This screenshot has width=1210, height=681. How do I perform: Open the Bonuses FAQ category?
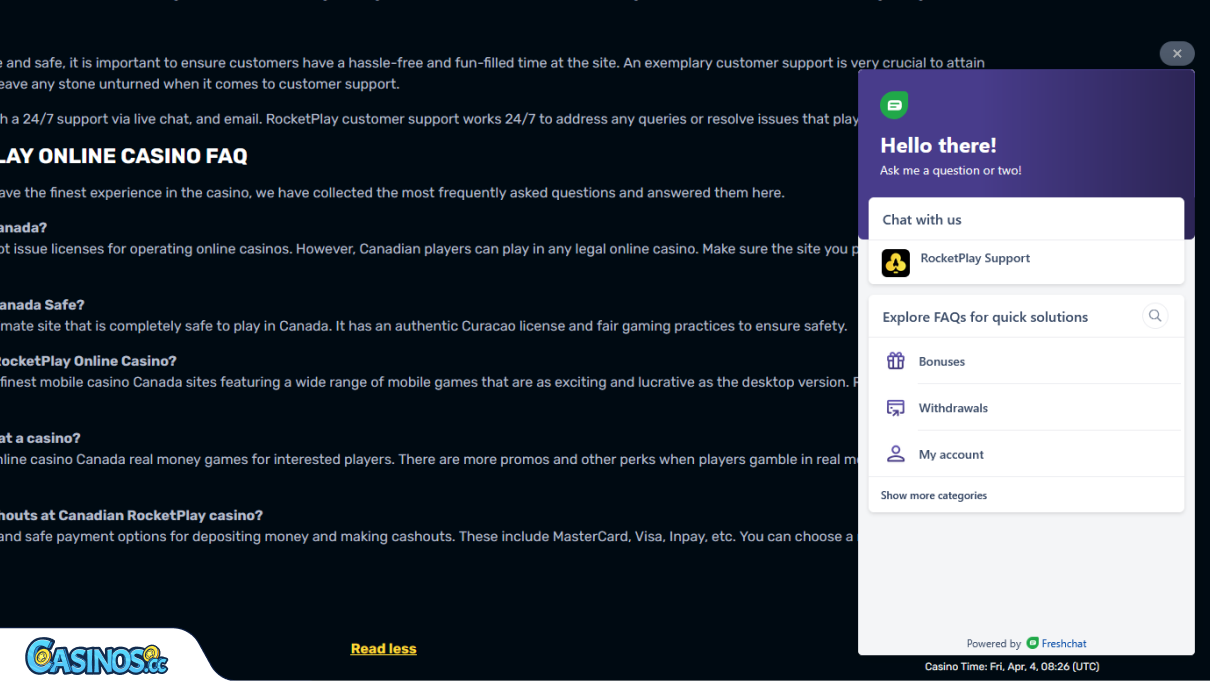pos(1026,361)
